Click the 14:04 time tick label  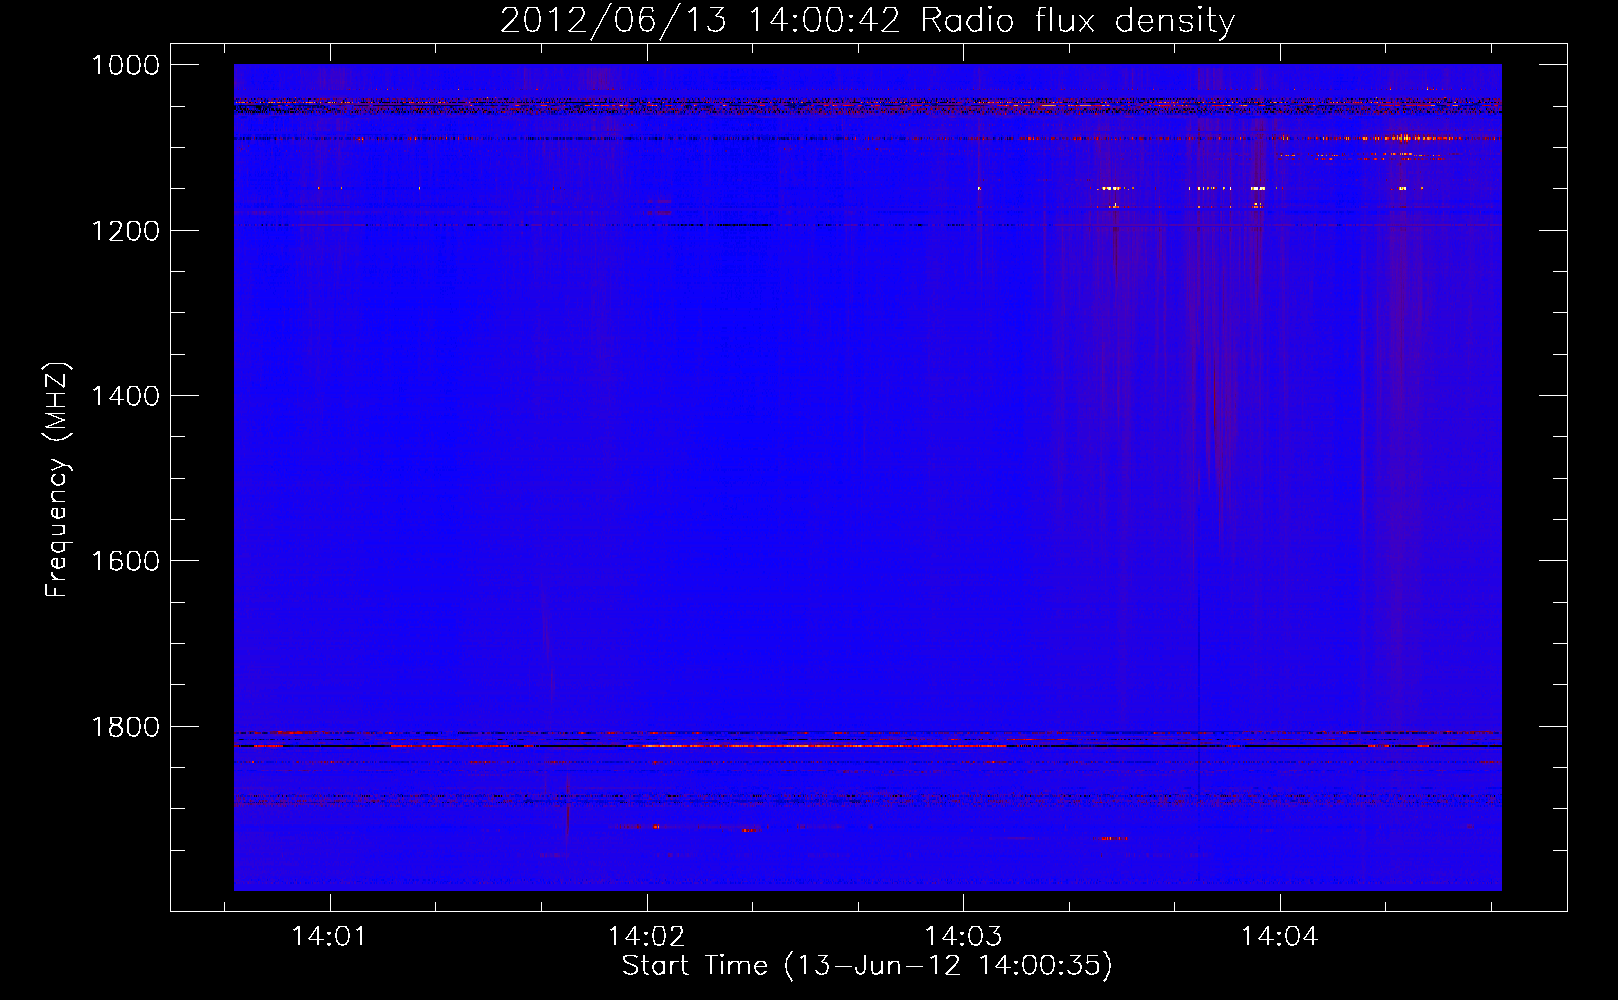(x=1280, y=936)
